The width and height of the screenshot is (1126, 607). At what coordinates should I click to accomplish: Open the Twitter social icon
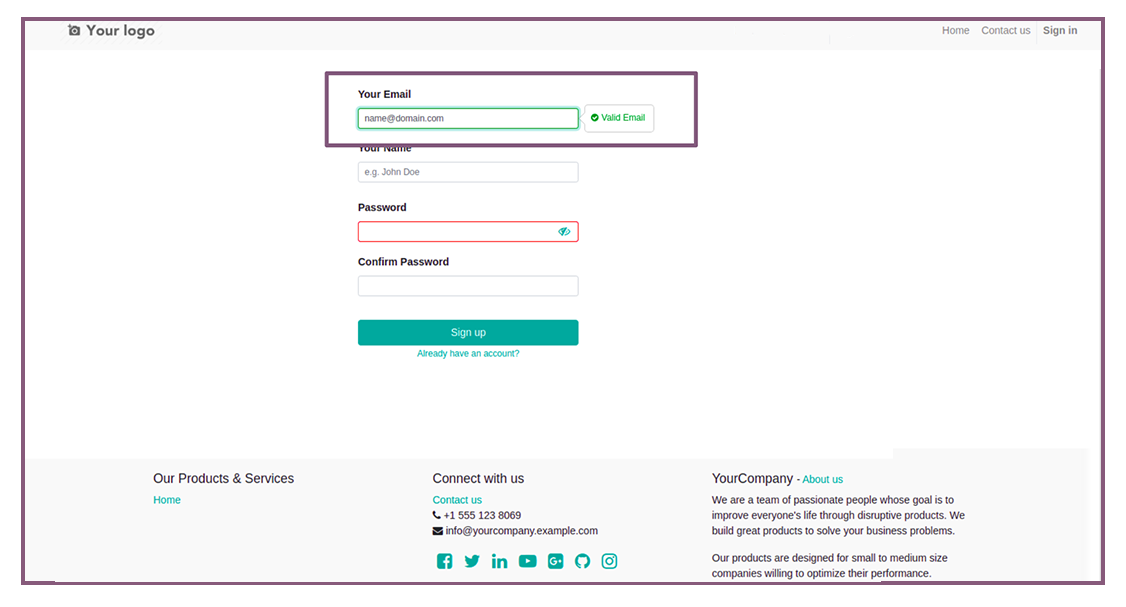(x=472, y=561)
